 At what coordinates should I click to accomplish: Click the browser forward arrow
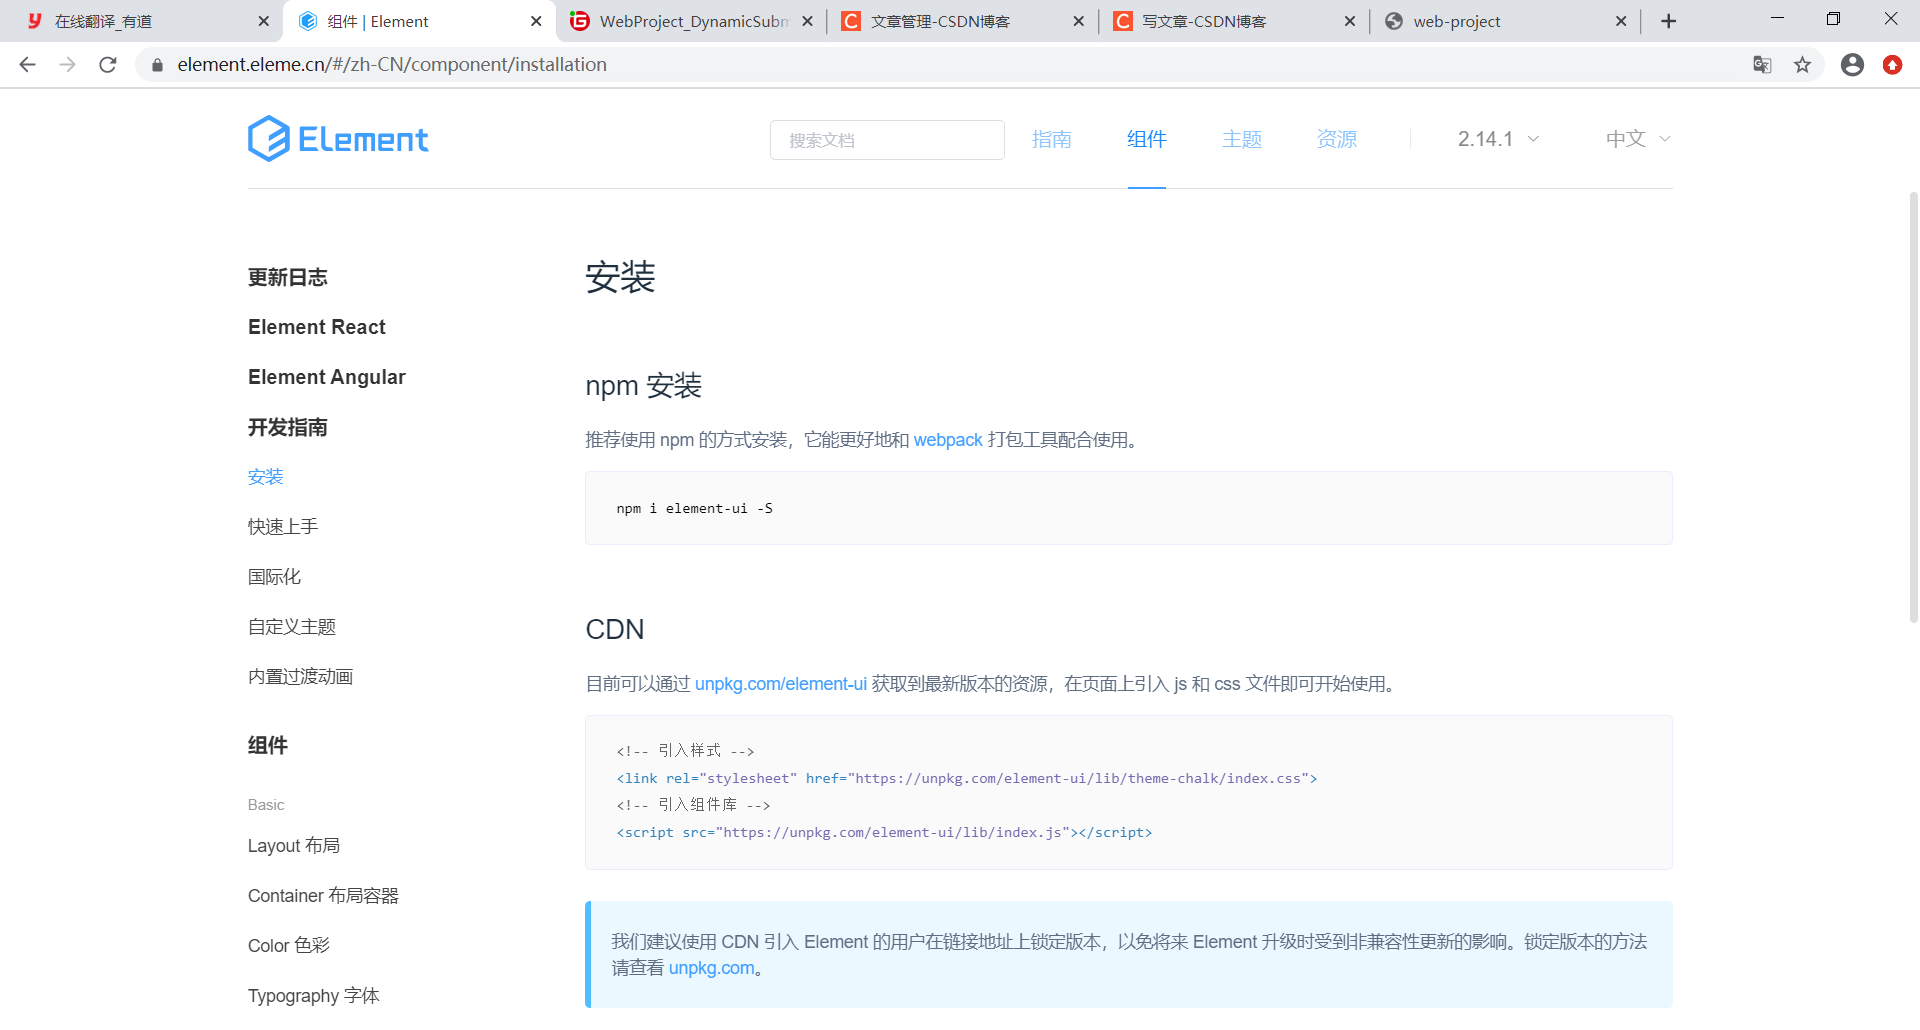(67, 65)
